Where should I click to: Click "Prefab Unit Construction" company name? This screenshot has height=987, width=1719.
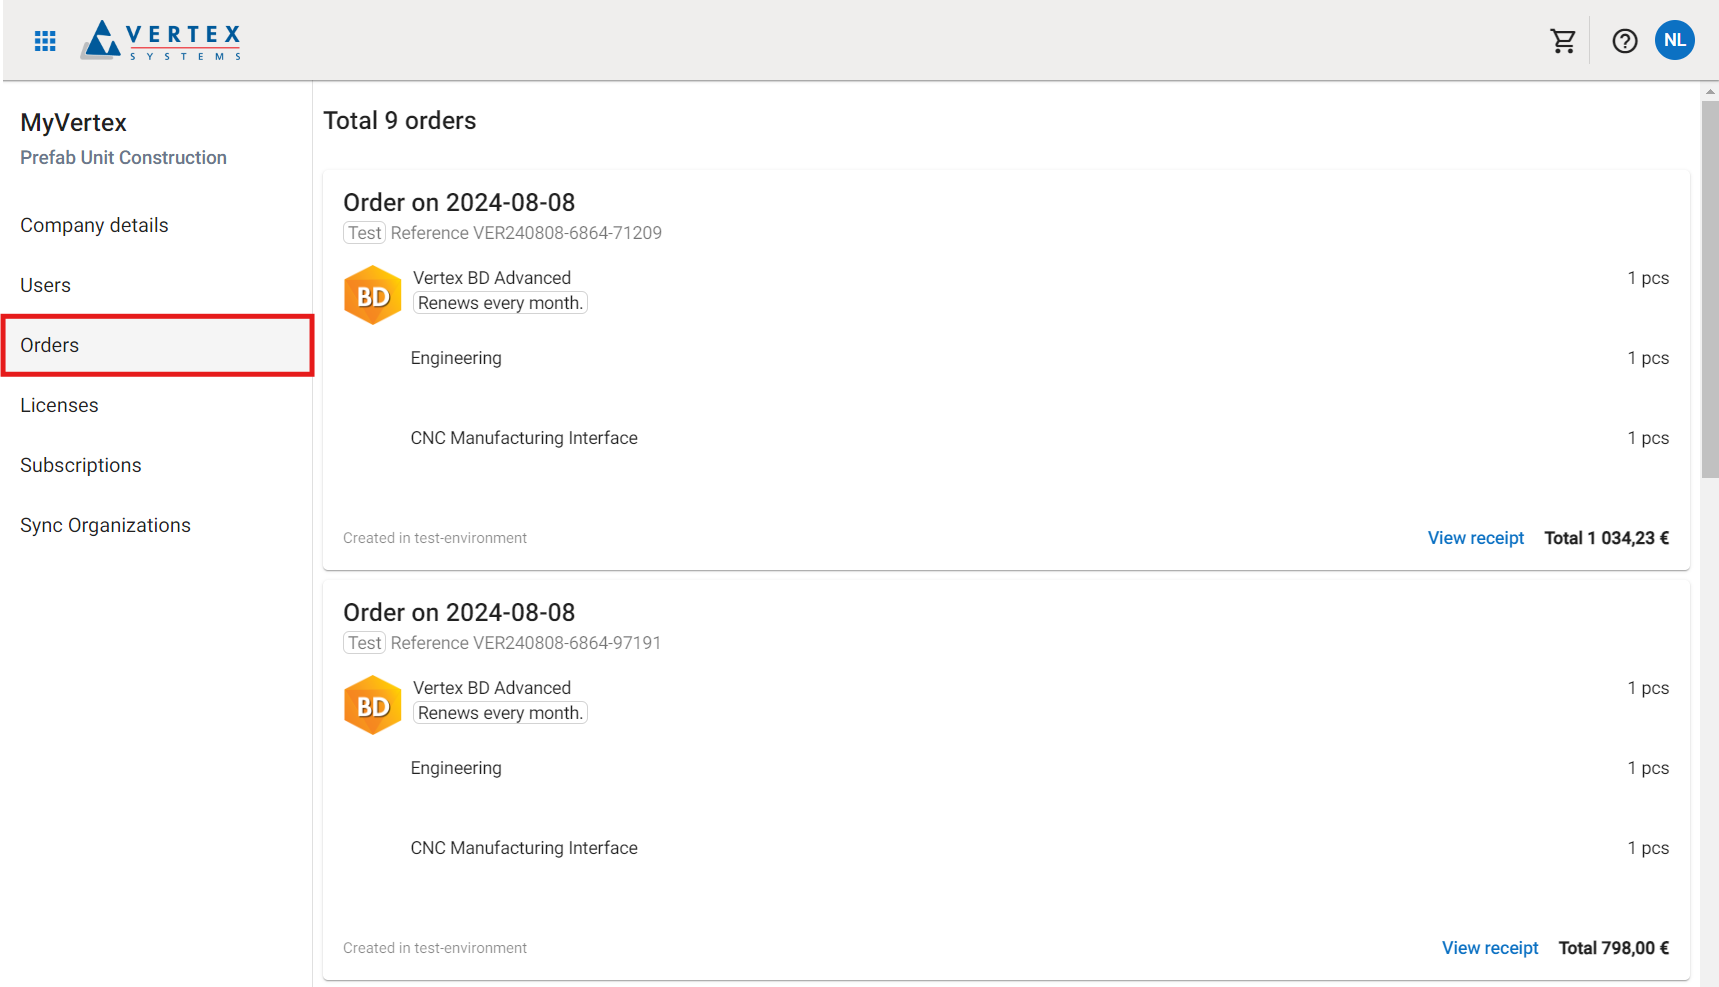tap(124, 158)
